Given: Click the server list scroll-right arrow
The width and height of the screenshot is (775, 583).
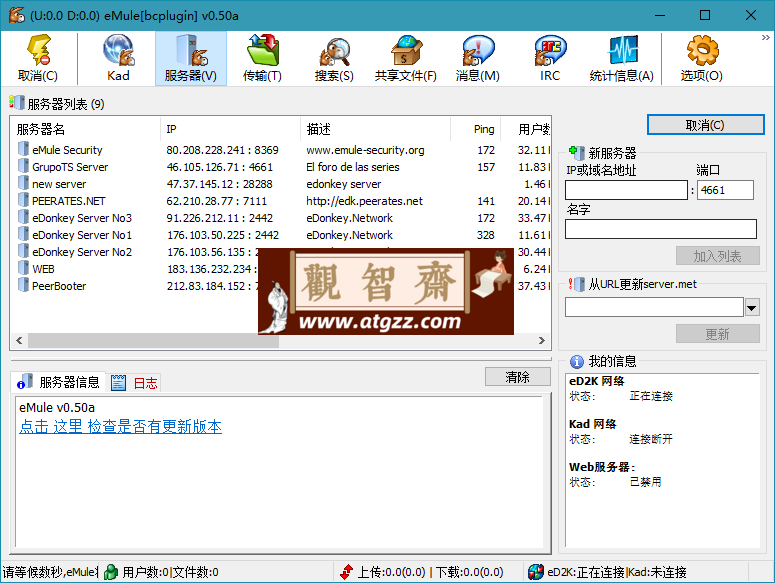Looking at the screenshot, I should [x=542, y=340].
